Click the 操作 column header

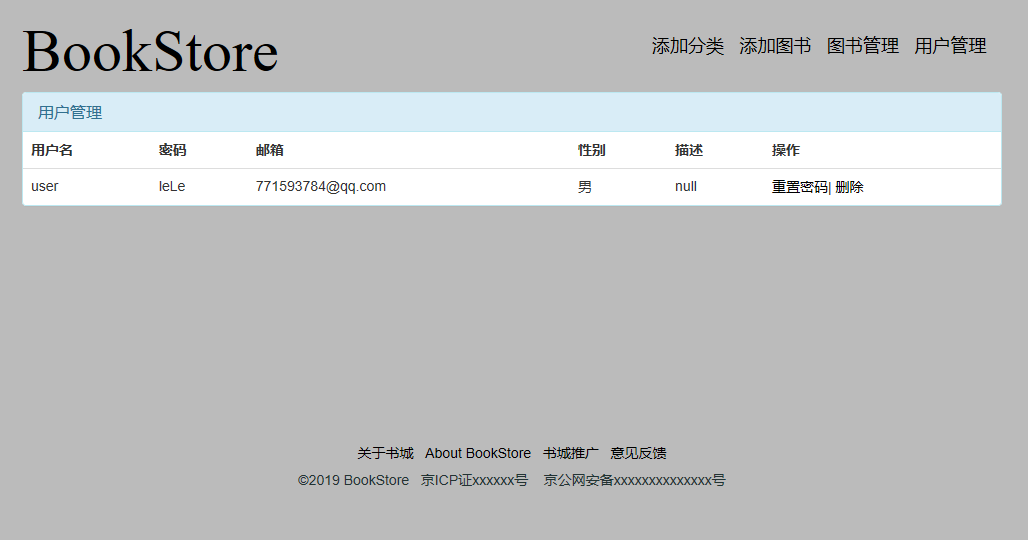[x=785, y=150]
